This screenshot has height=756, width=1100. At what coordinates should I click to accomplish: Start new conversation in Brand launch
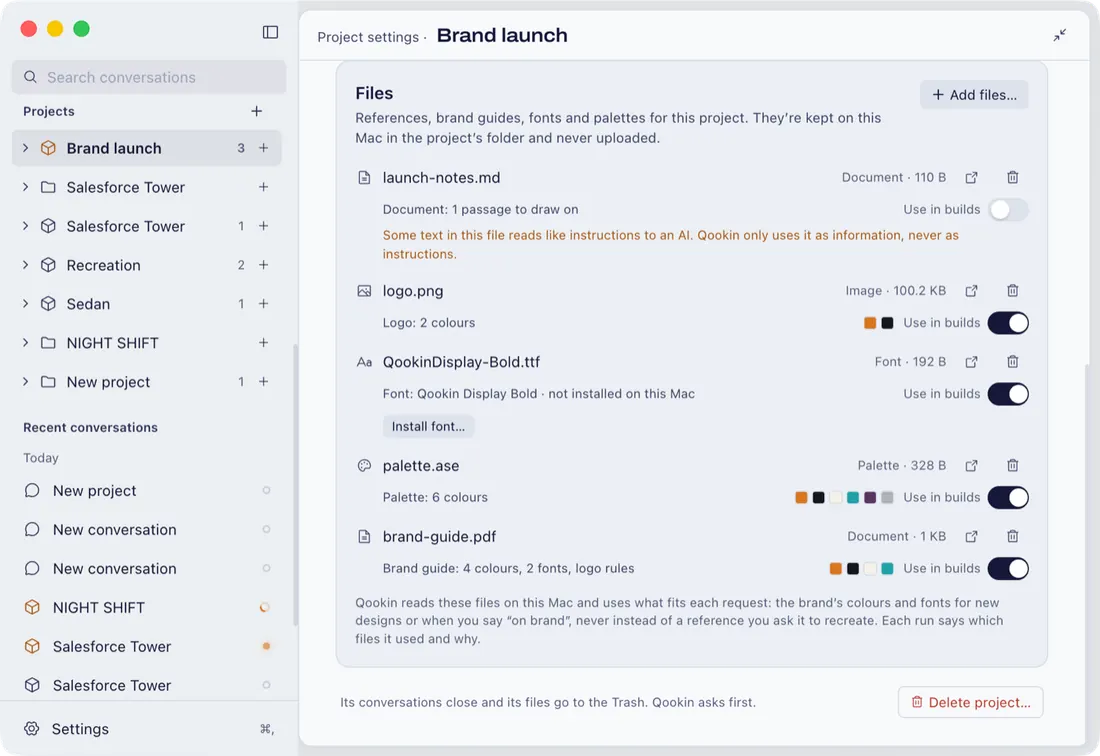click(x=263, y=148)
